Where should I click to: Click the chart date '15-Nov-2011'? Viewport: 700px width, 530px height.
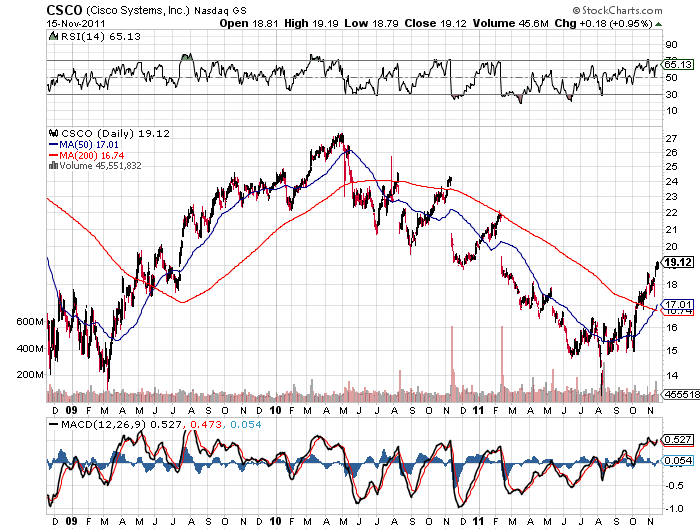(76, 24)
